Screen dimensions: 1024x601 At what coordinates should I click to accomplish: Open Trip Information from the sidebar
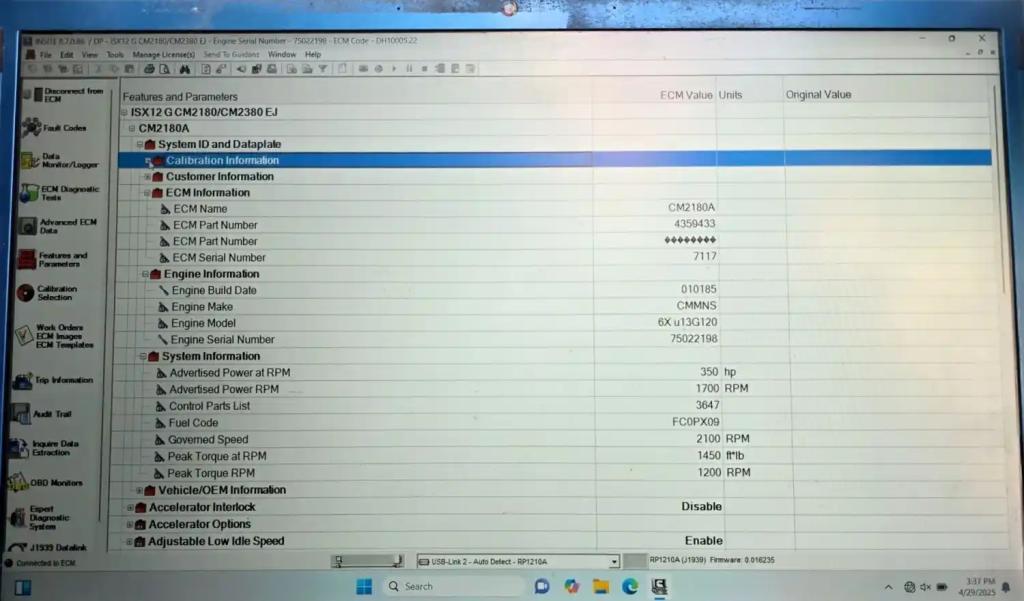click(x=24, y=381)
